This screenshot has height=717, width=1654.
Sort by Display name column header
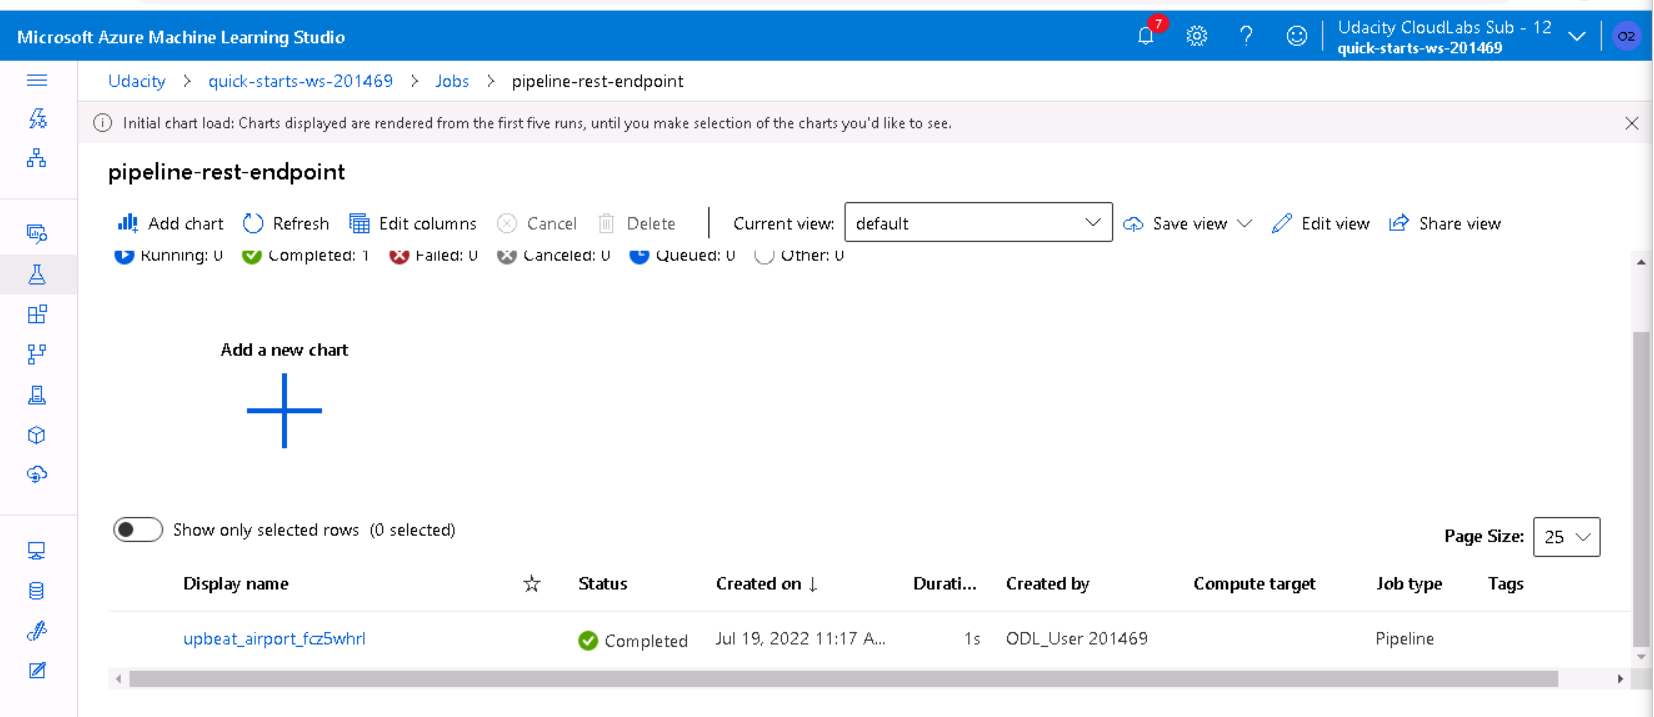tap(236, 583)
